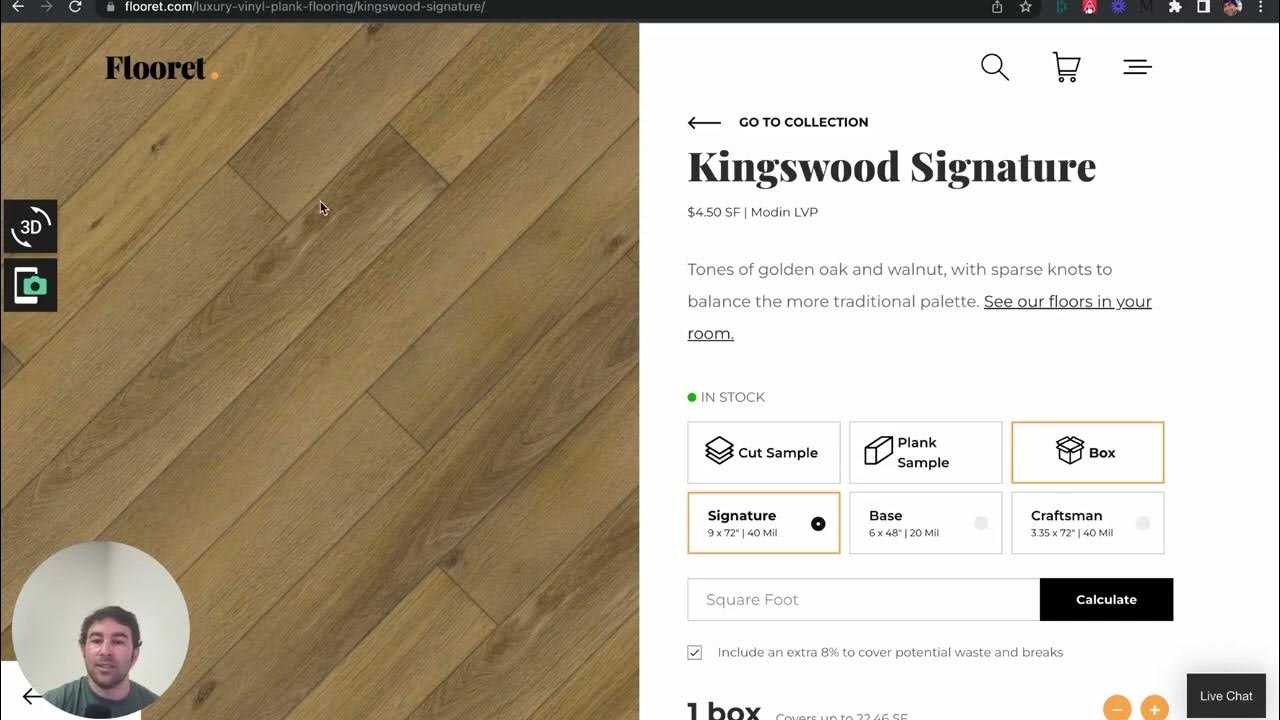
Task: Increase box quantity with plus button
Action: 1154,708
